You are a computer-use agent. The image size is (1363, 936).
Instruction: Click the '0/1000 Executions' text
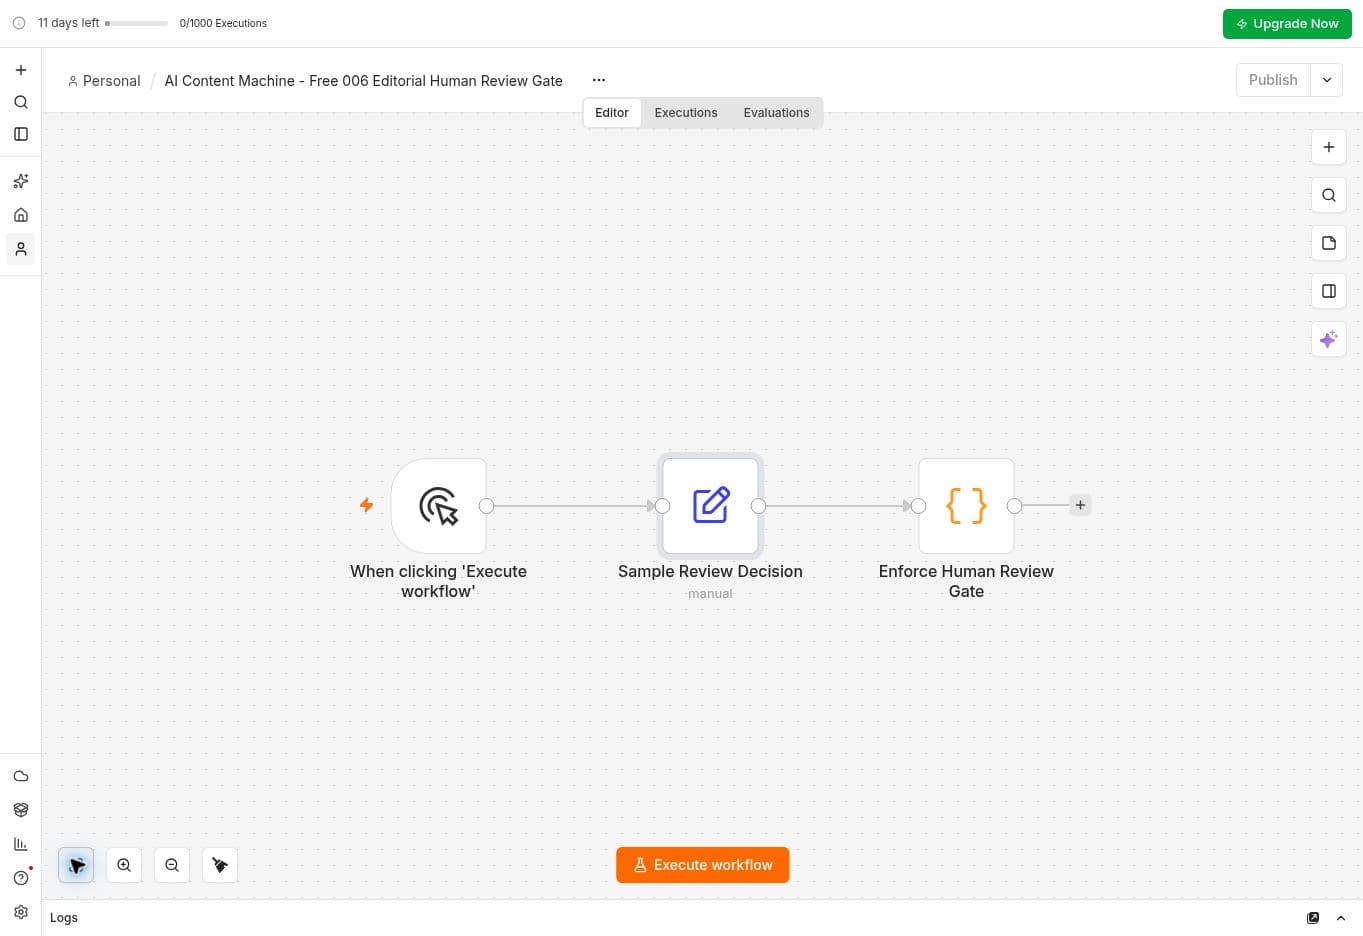coord(223,23)
